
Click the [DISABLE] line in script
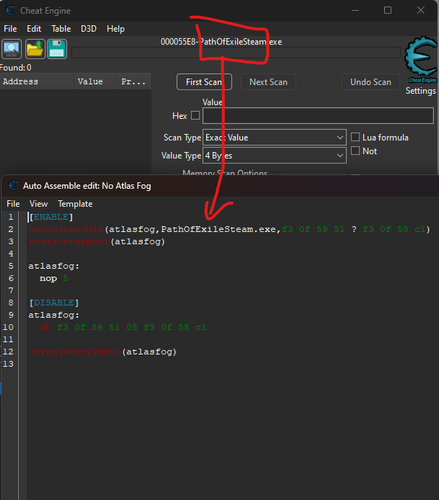tap(54, 303)
